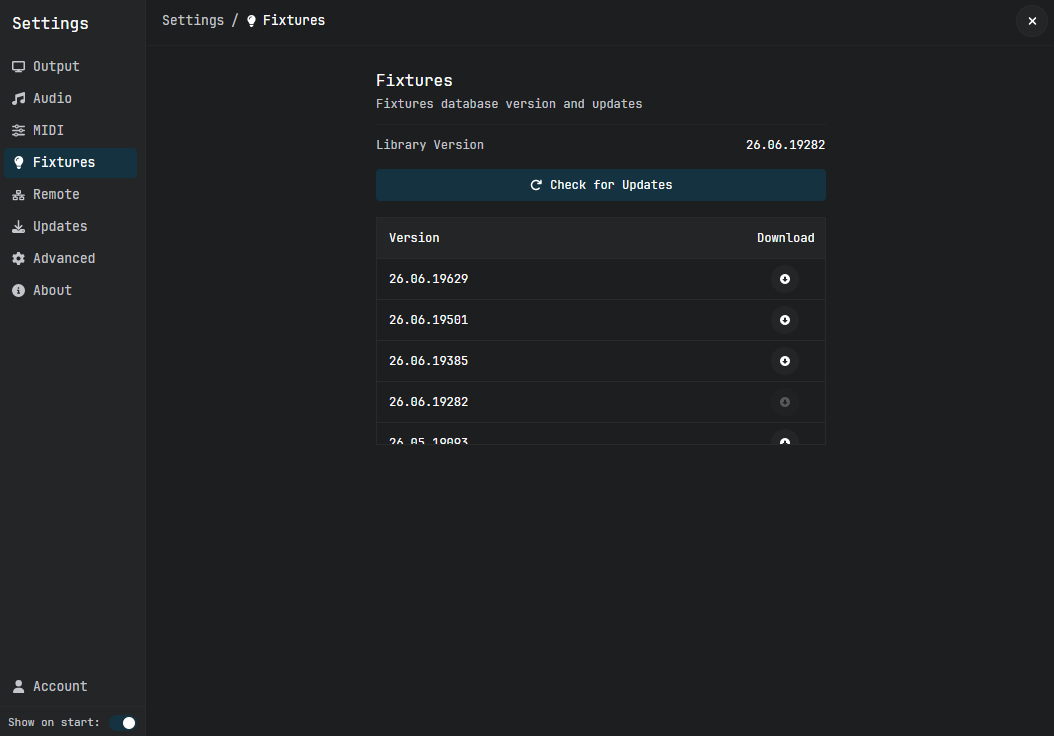Click the Settings breadcrumb link

click(x=193, y=20)
